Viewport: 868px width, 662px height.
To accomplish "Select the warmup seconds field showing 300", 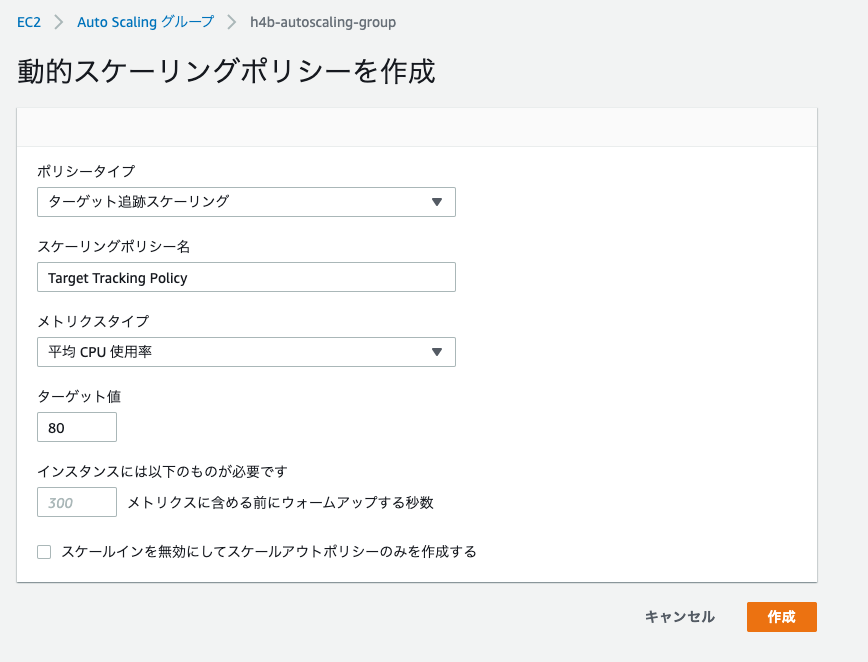I will coord(77,502).
